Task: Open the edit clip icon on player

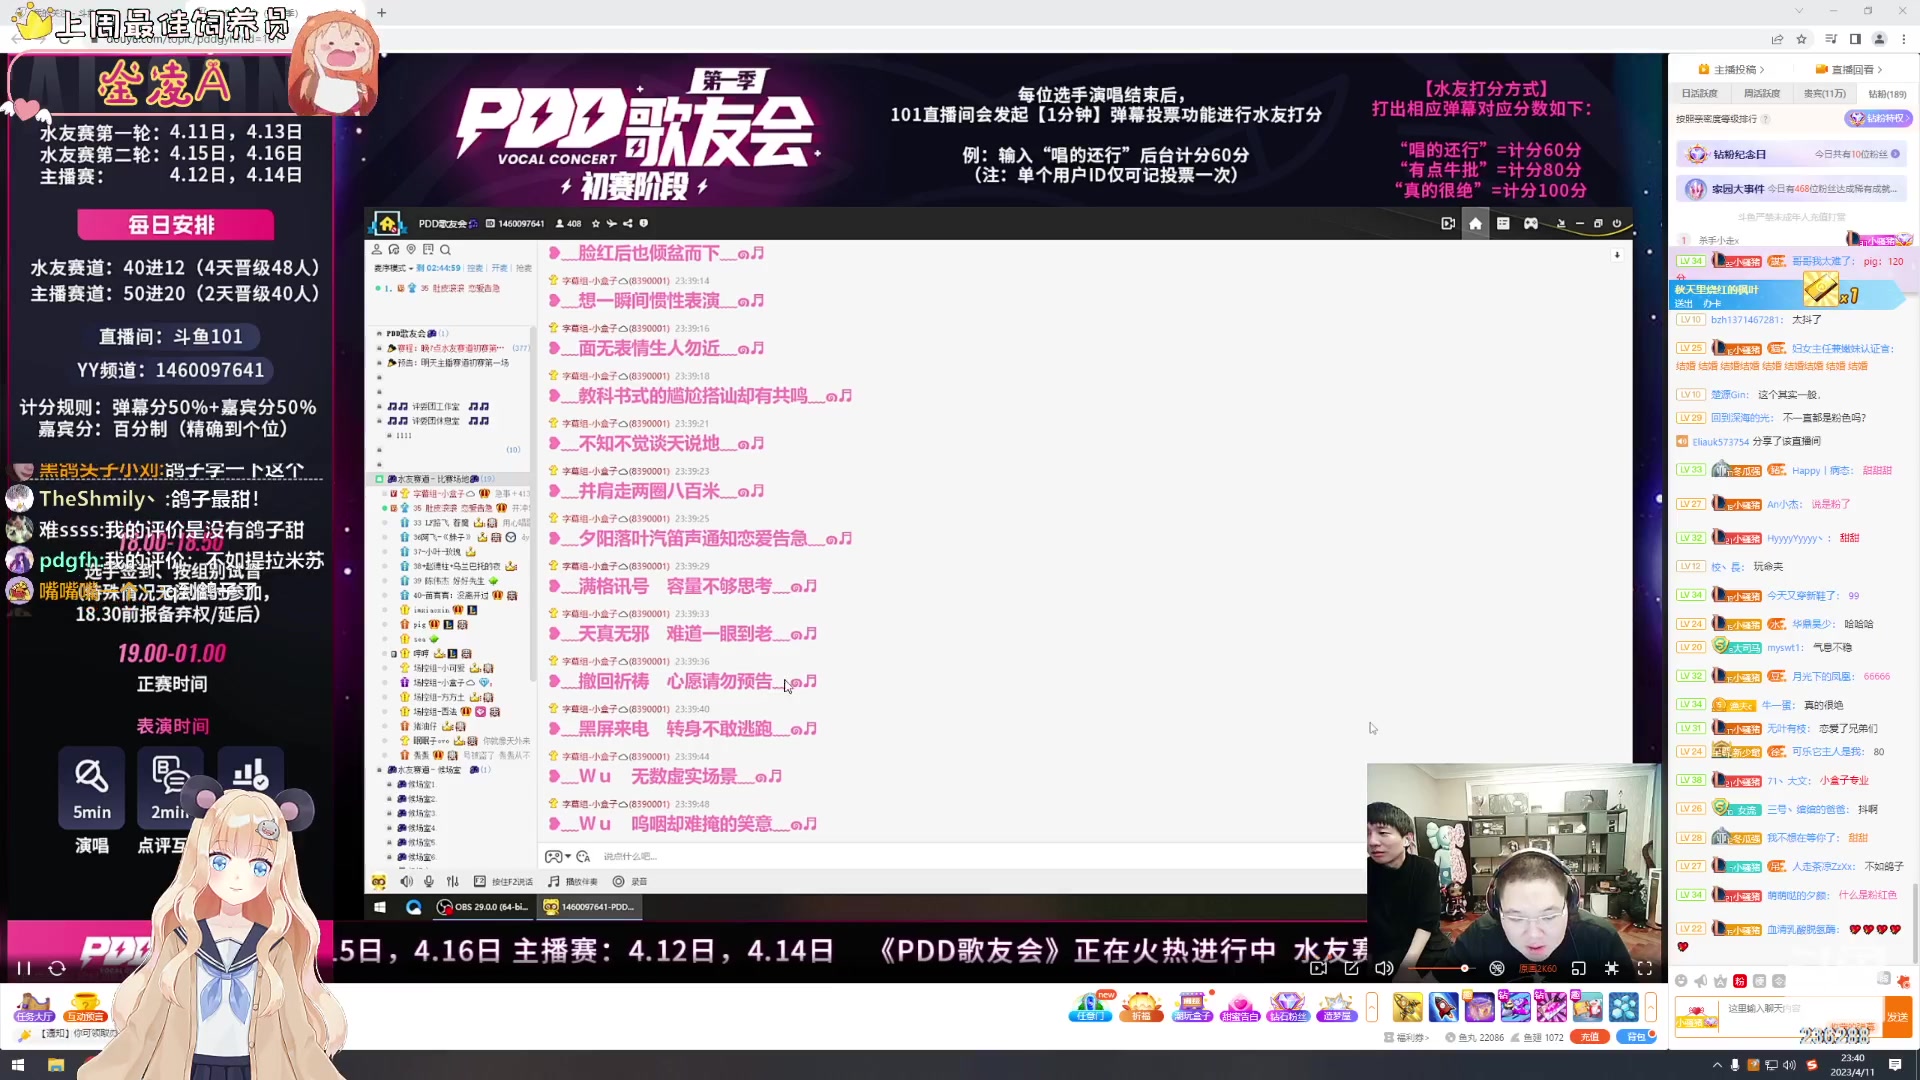Action: [x=1352, y=968]
